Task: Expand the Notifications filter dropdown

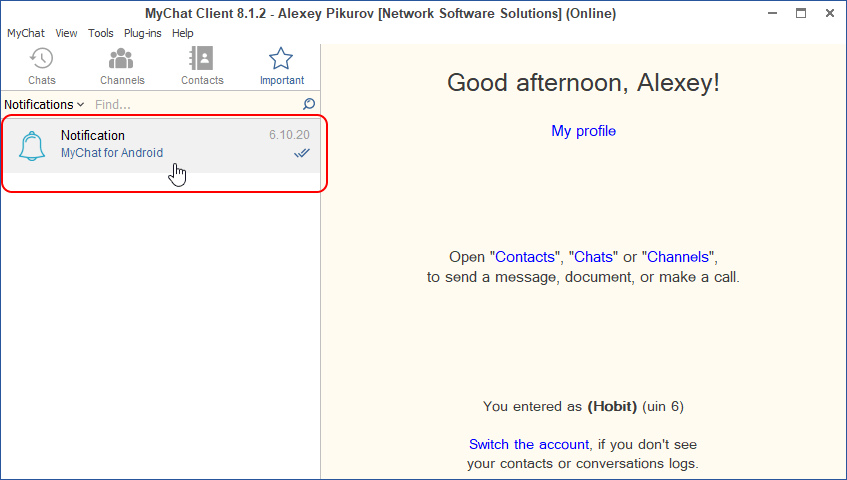Action: (44, 104)
